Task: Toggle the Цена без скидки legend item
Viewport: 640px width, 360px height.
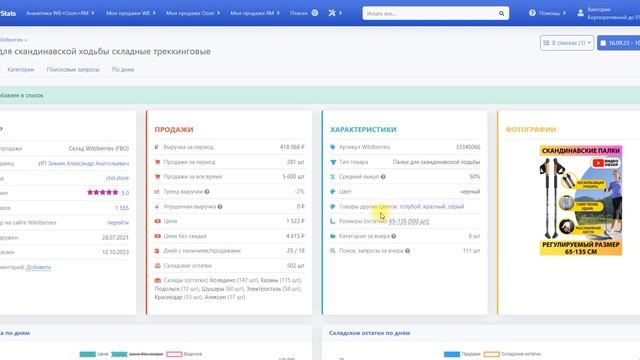Action: tap(137, 354)
